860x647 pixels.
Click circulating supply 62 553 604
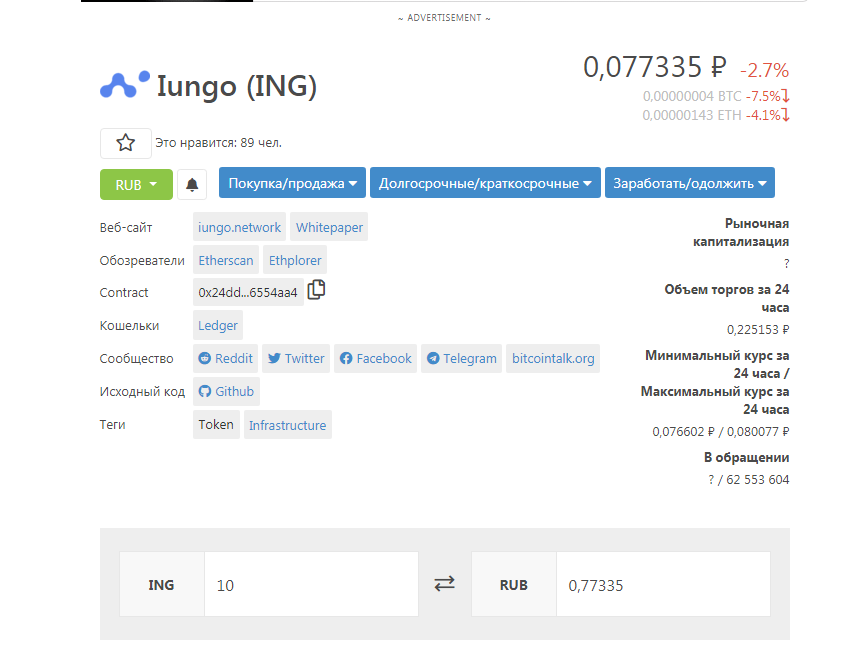coord(757,479)
